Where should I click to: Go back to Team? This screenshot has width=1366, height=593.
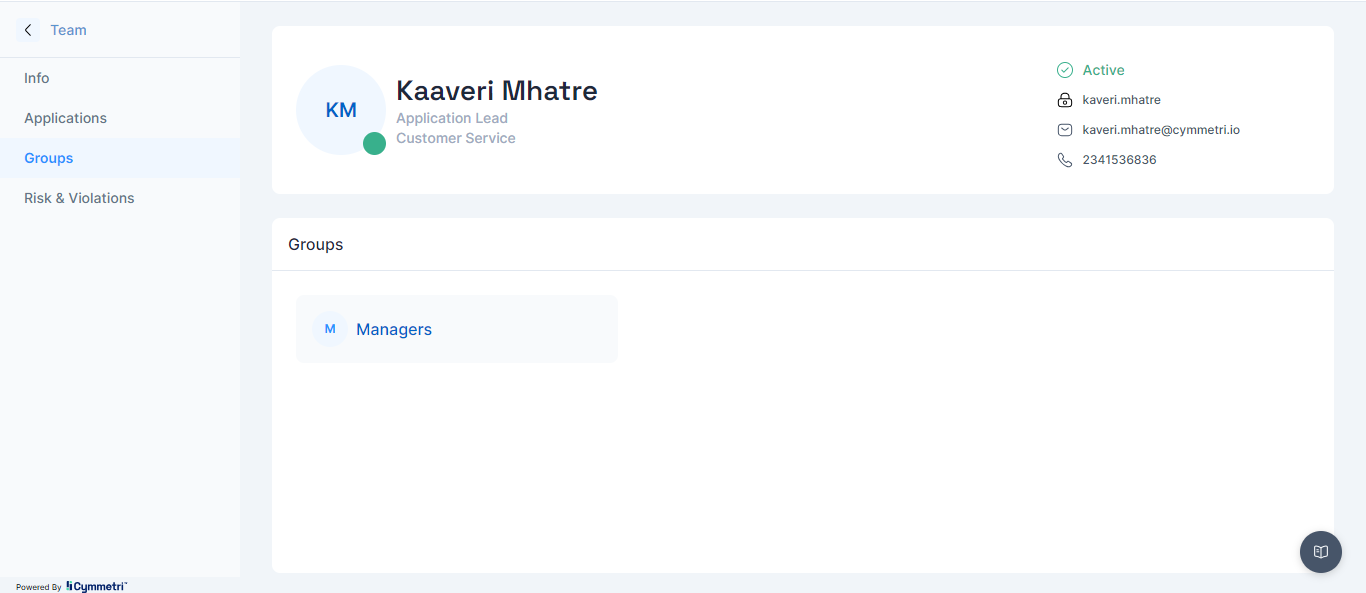[68, 30]
